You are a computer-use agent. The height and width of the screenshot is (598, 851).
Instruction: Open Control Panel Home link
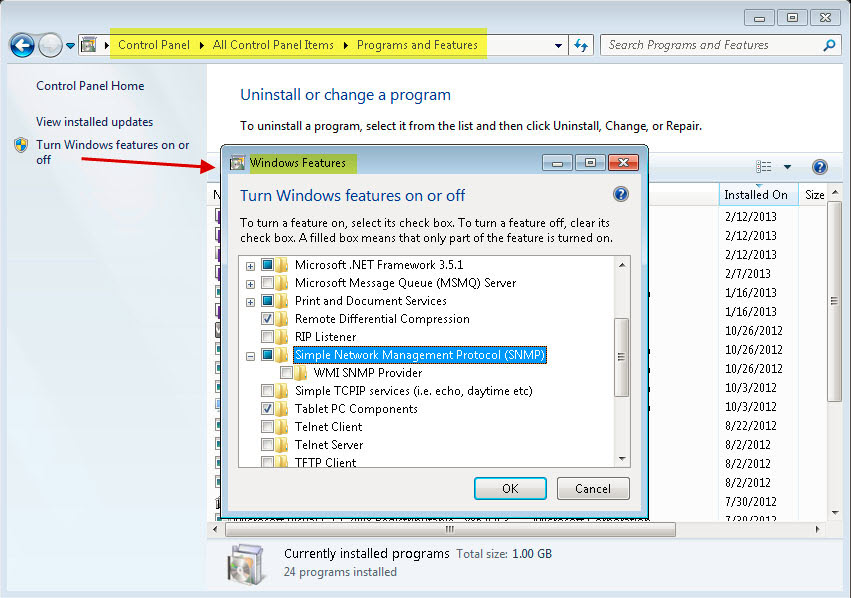tap(90, 86)
